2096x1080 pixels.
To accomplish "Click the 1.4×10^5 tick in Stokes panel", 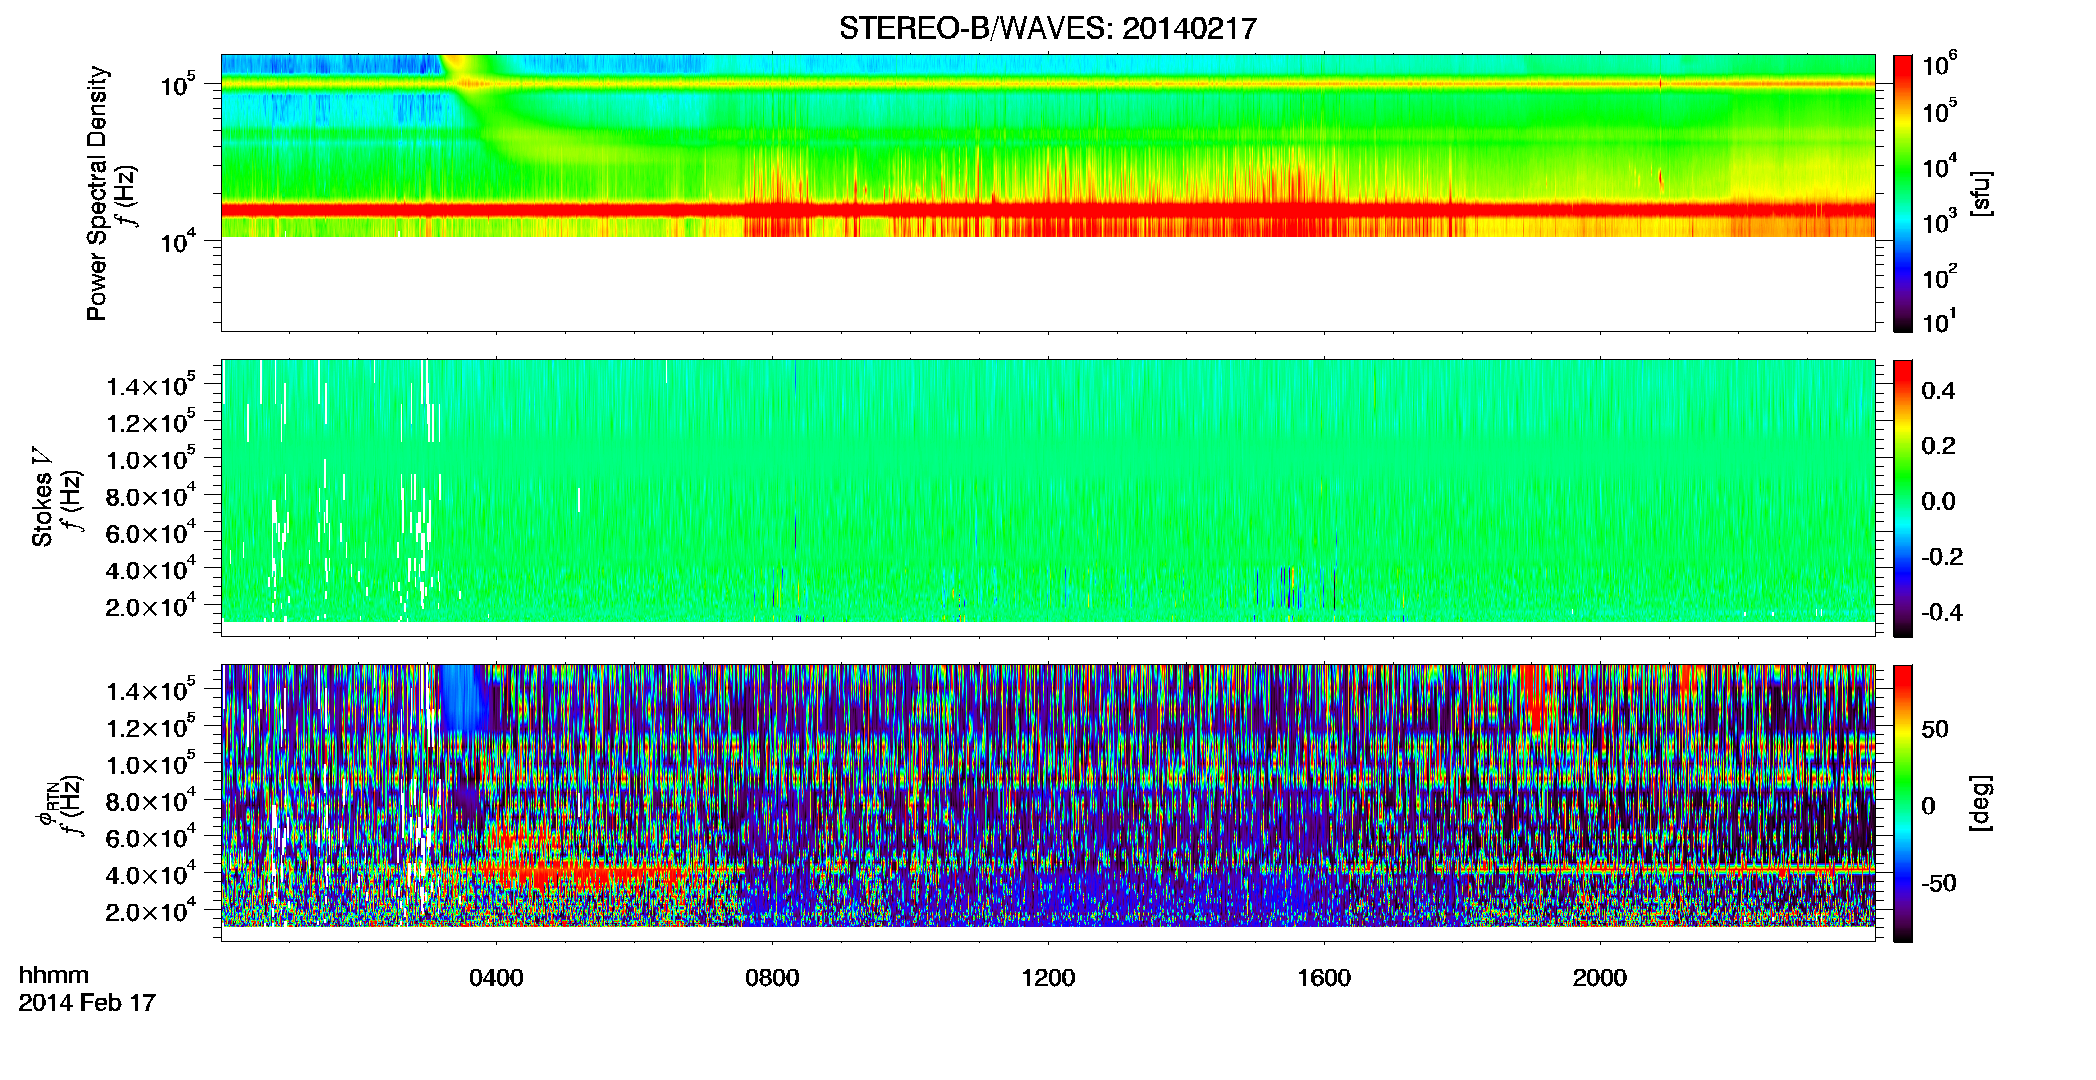I will coord(151,385).
